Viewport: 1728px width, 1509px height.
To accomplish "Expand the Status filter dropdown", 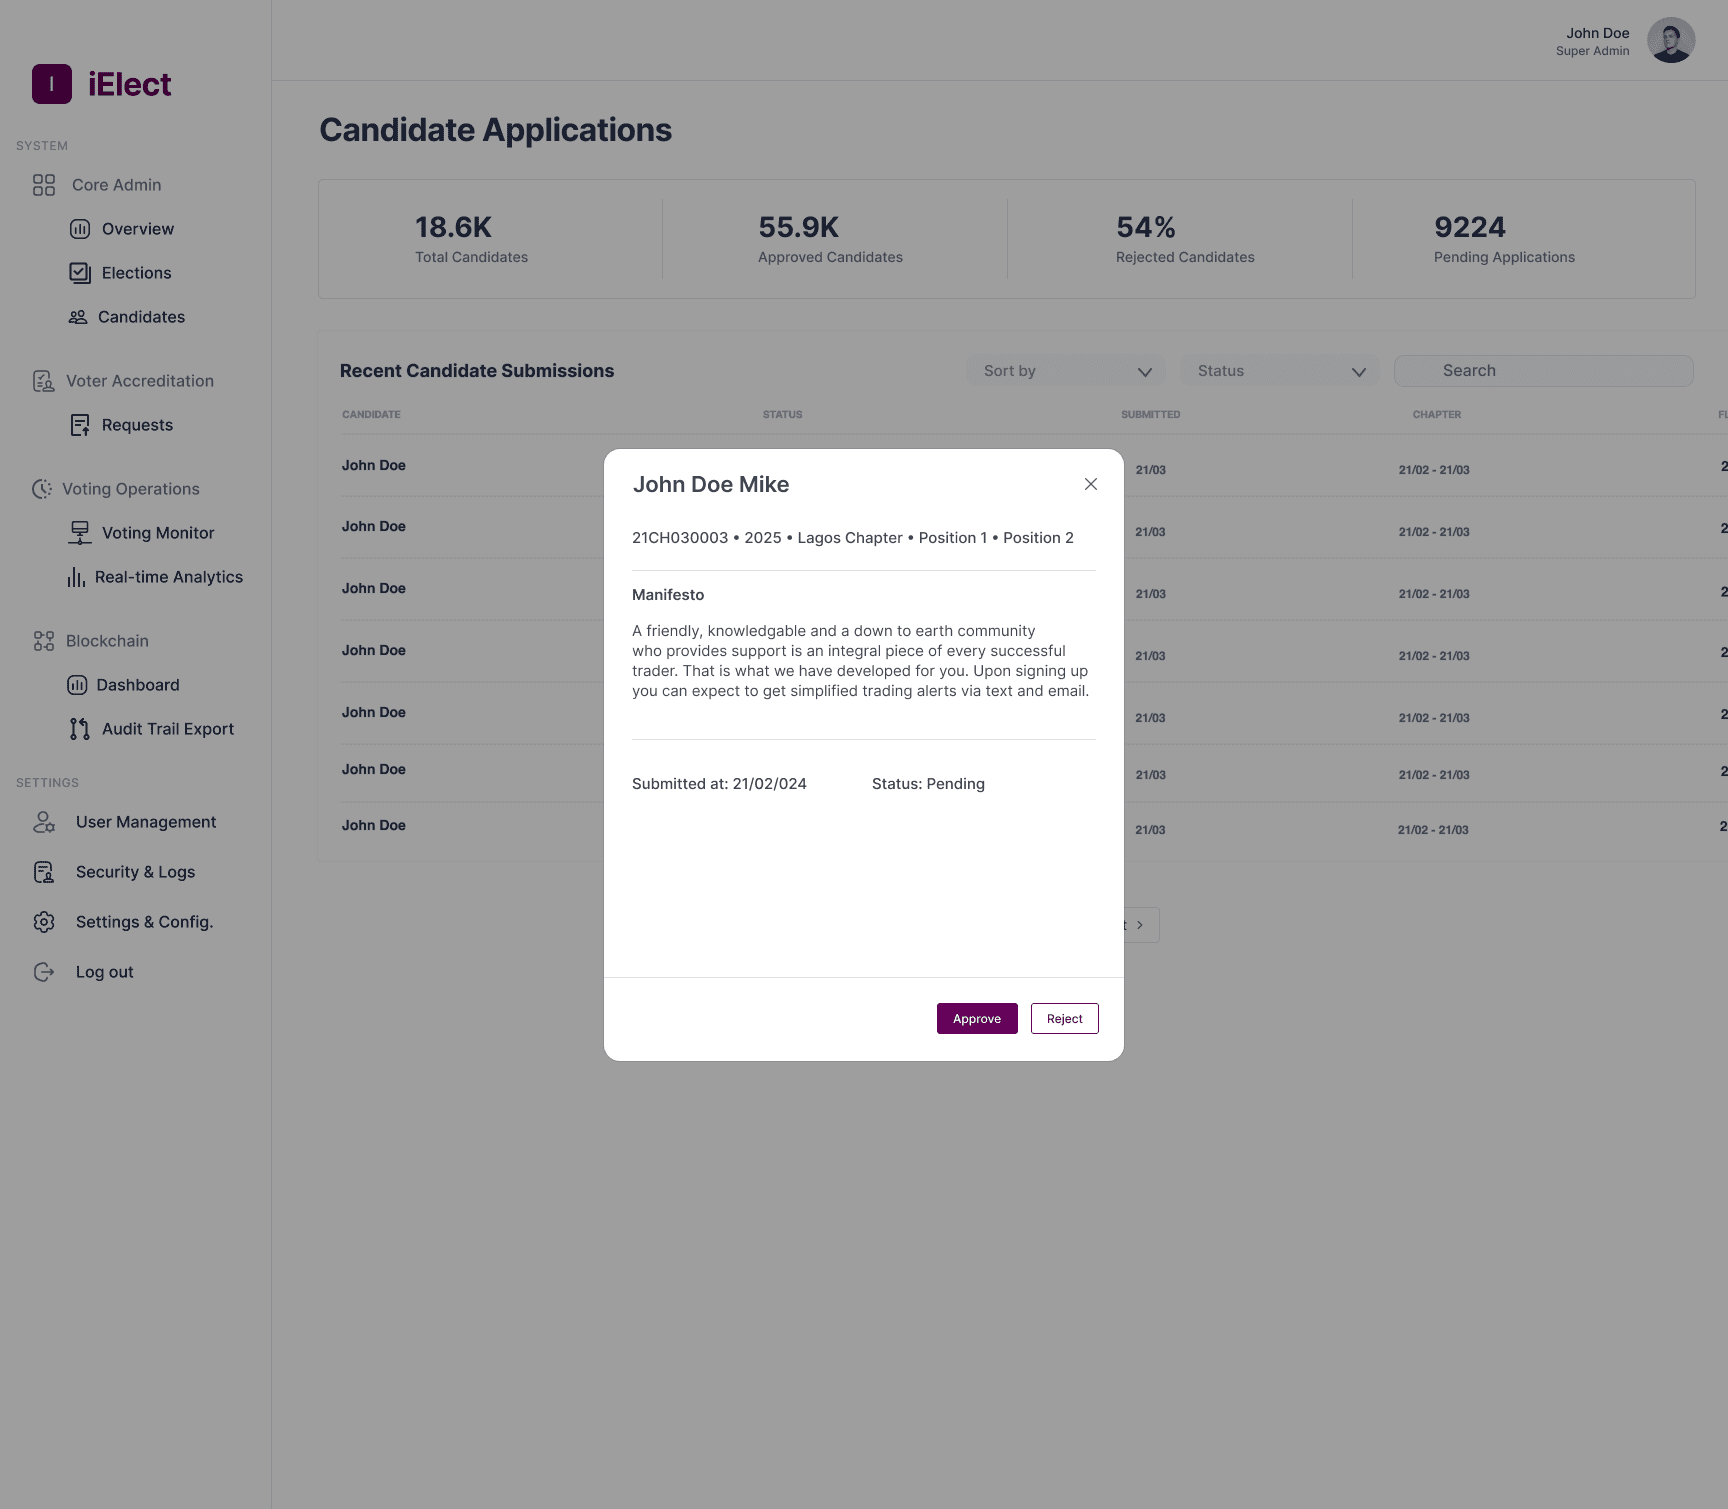I will (x=1280, y=371).
